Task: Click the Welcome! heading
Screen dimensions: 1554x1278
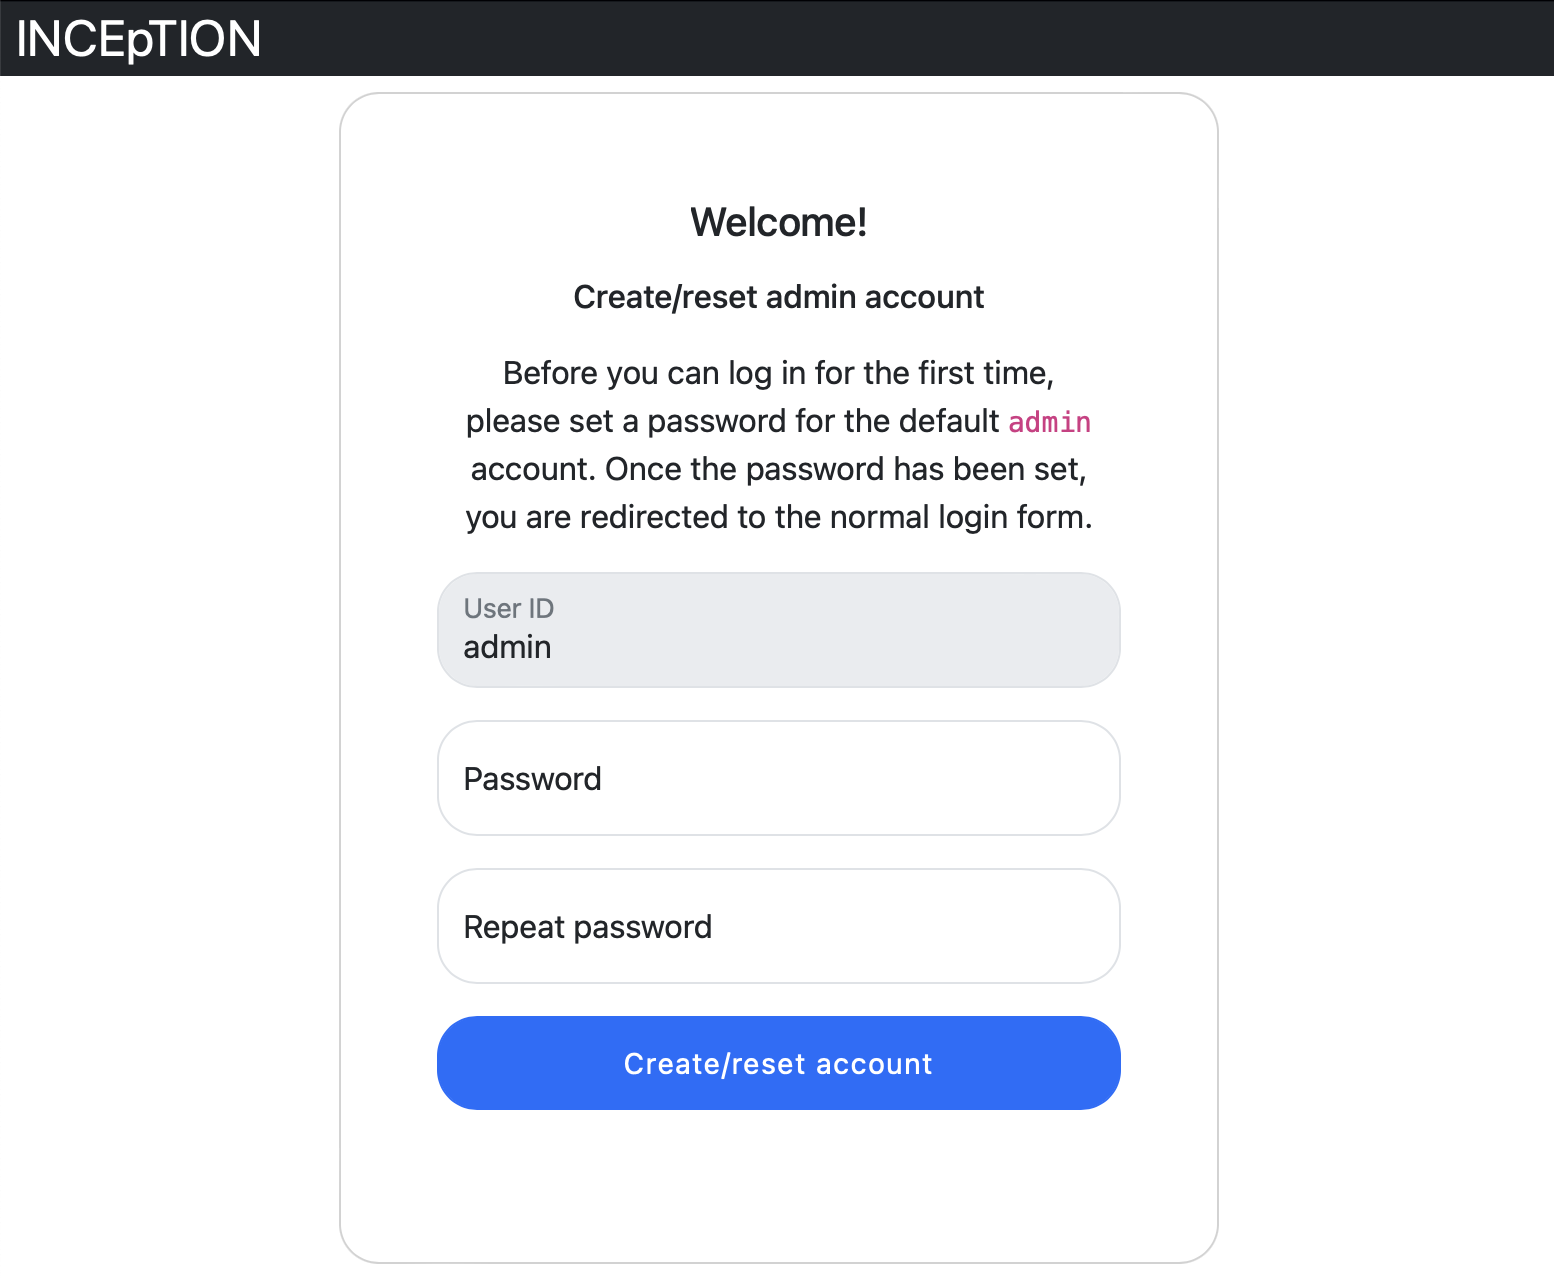Action: click(778, 221)
